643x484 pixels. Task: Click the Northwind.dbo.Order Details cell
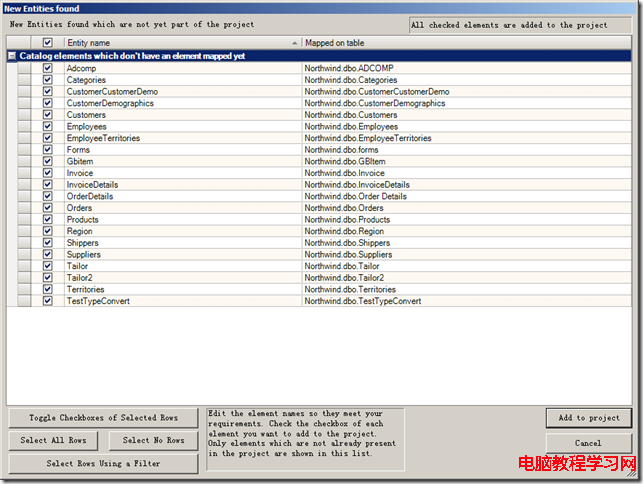tap(467, 196)
